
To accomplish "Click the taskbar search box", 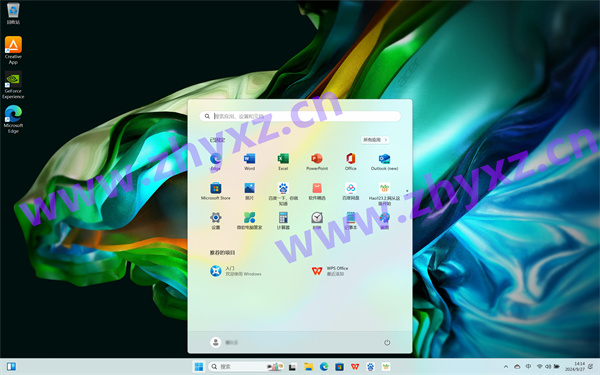I will coord(246,367).
